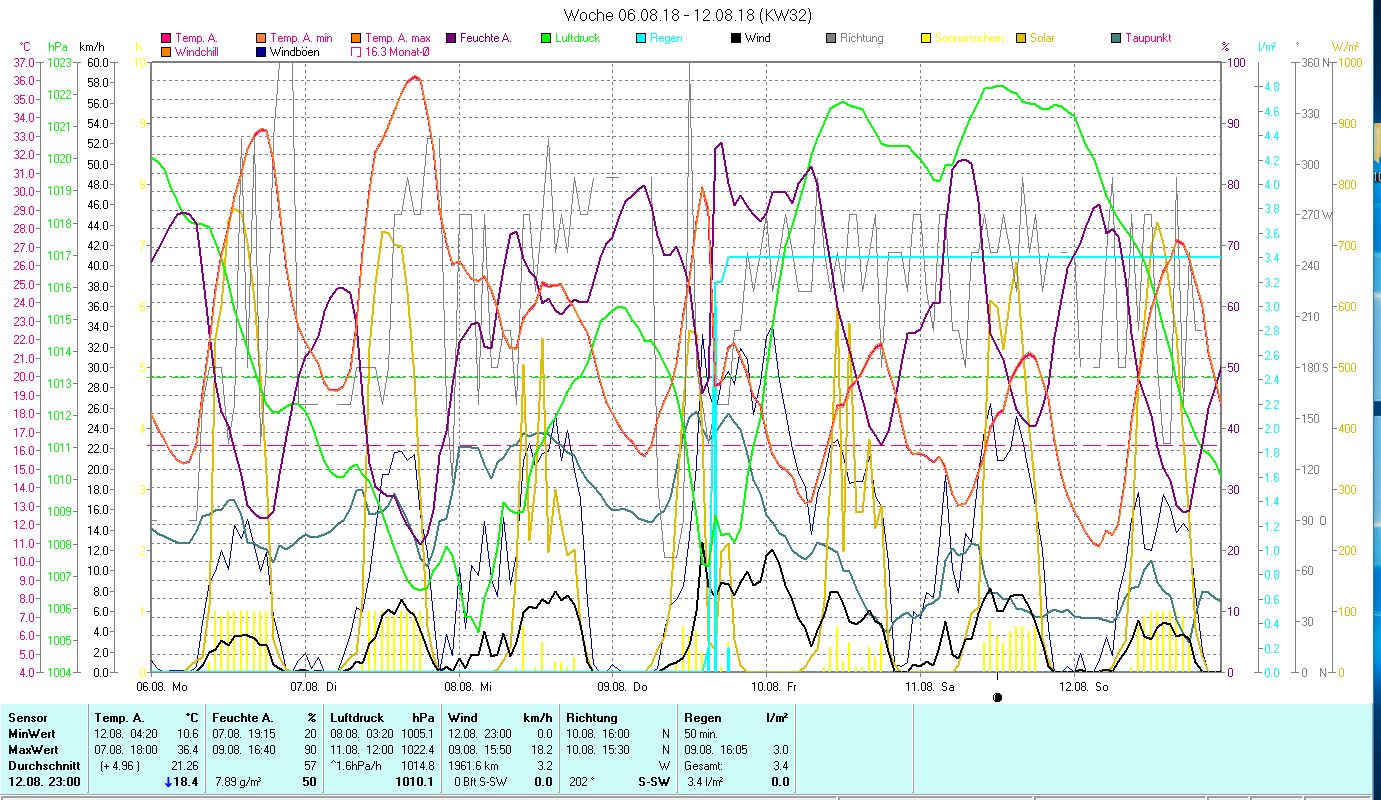Image resolution: width=1381 pixels, height=800 pixels.
Task: Click the current pressure value 1010.1
Action: pyautogui.click(x=415, y=782)
